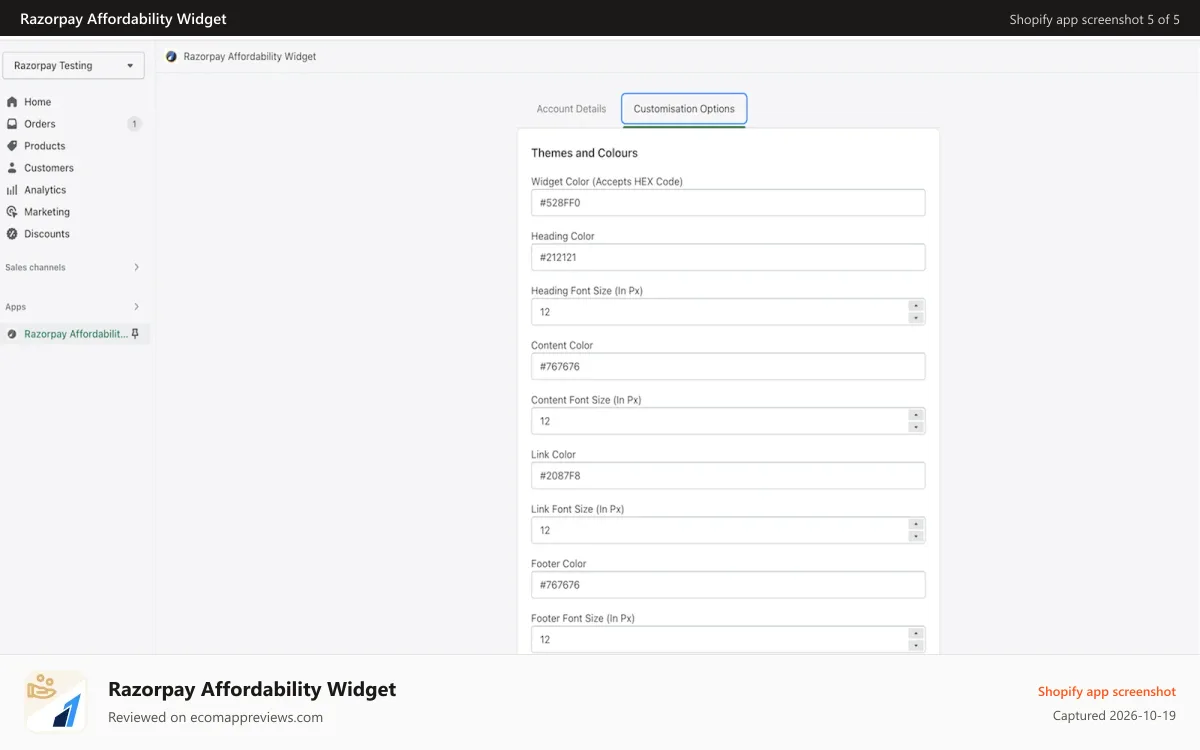Increase the Link Font Size value
1200x750 pixels.
[x=916, y=524]
